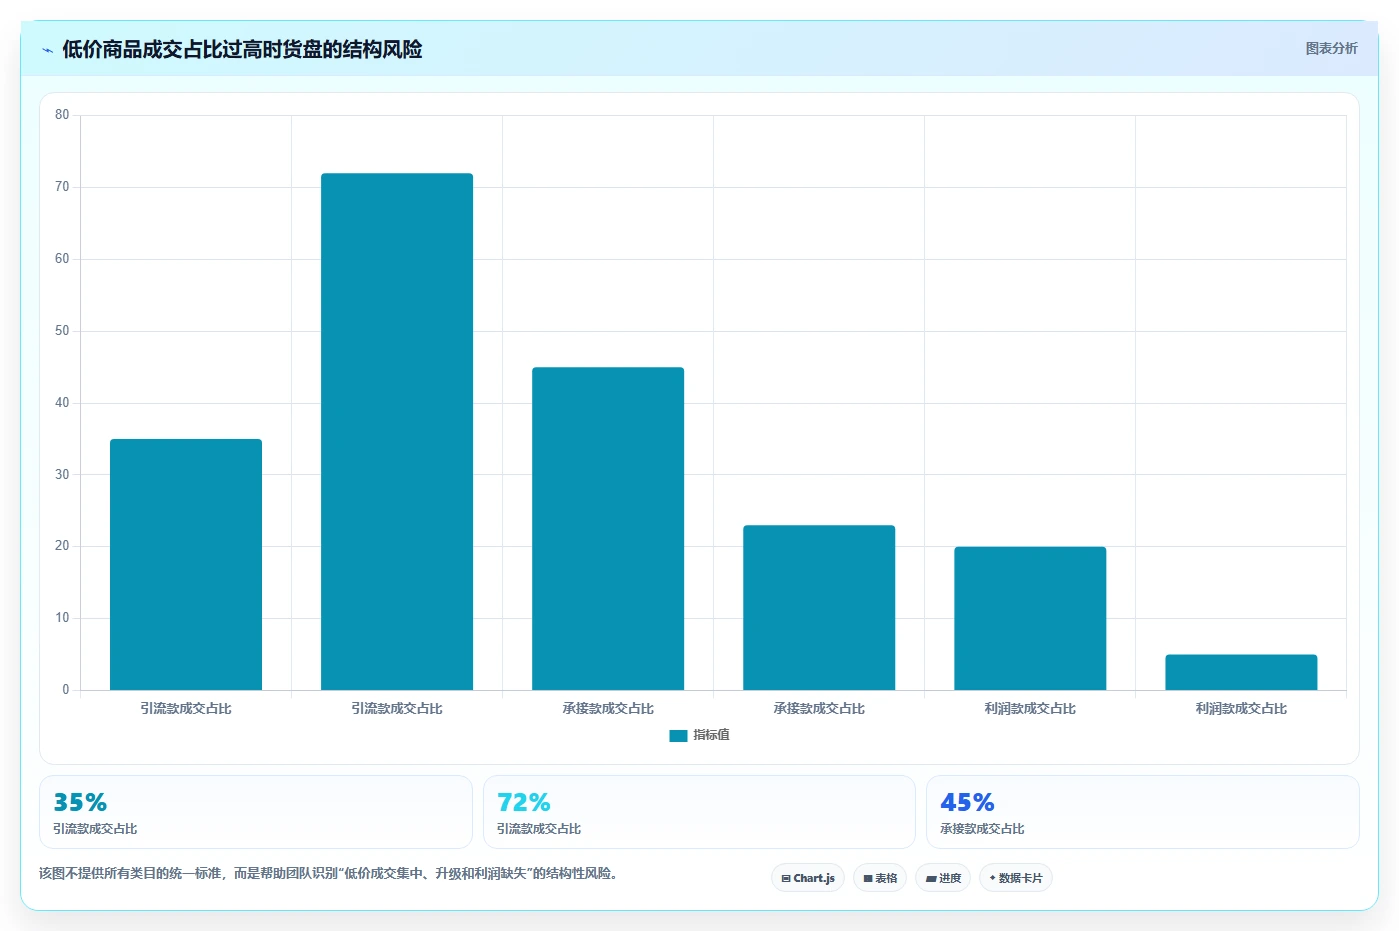The image size is (1399, 931).
Task: Toggle the 指标值 legend item
Action: click(x=699, y=735)
